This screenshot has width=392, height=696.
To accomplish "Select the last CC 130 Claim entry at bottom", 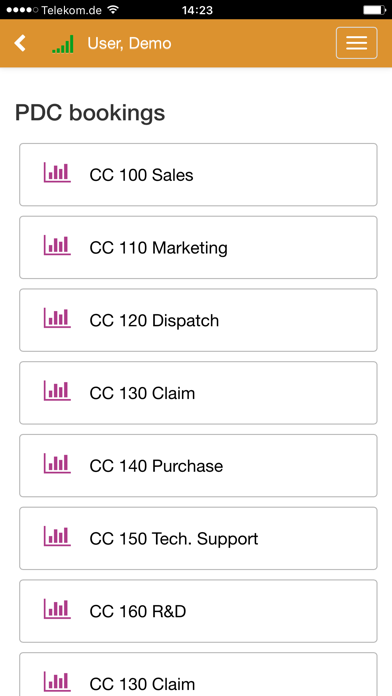I will 198,675.
